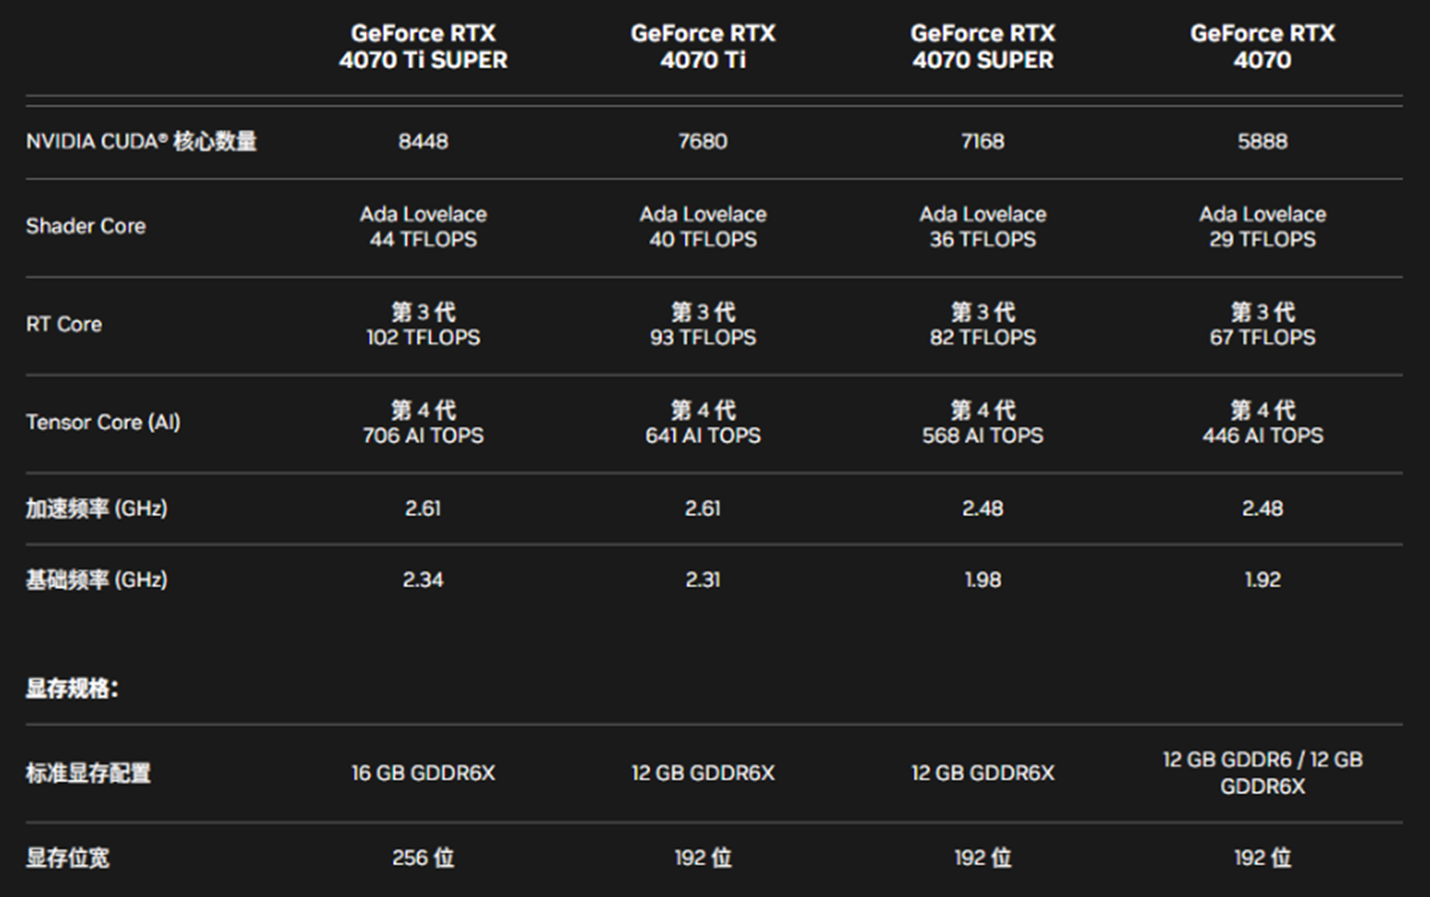Click the 显存位宽 row label
The width and height of the screenshot is (1449, 897).
[67, 857]
